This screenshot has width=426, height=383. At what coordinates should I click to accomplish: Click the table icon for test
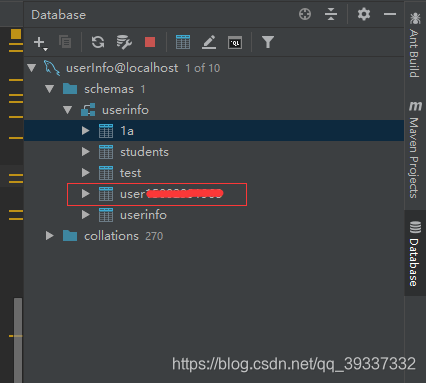tap(106, 173)
